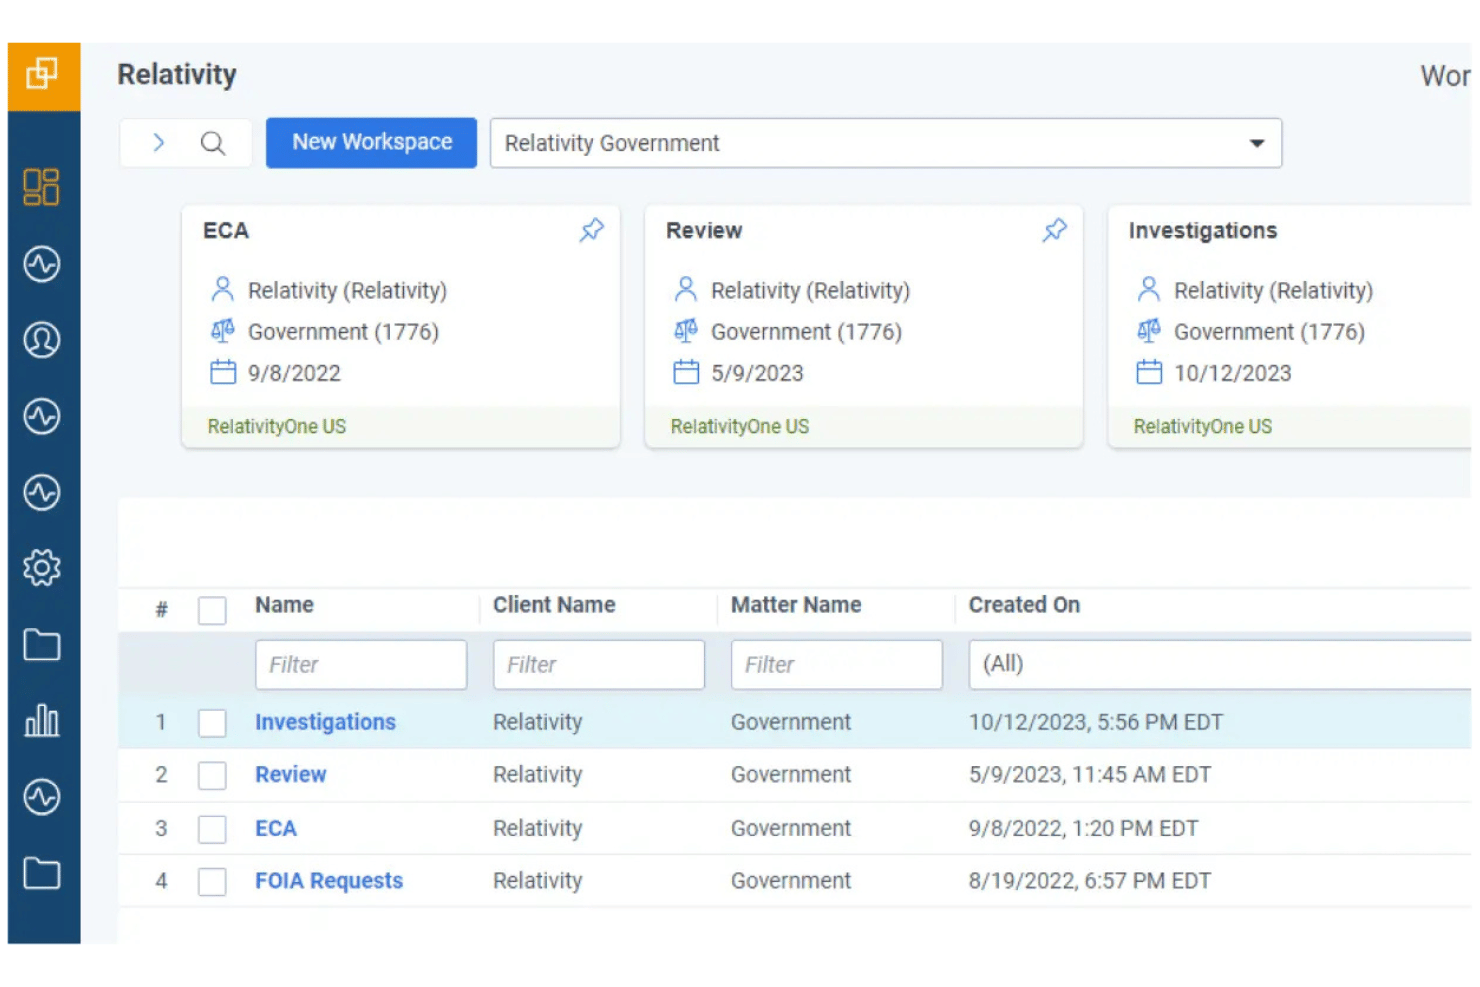Click RelativityOne US on the Review card
This screenshot has width=1480, height=987.
(740, 426)
